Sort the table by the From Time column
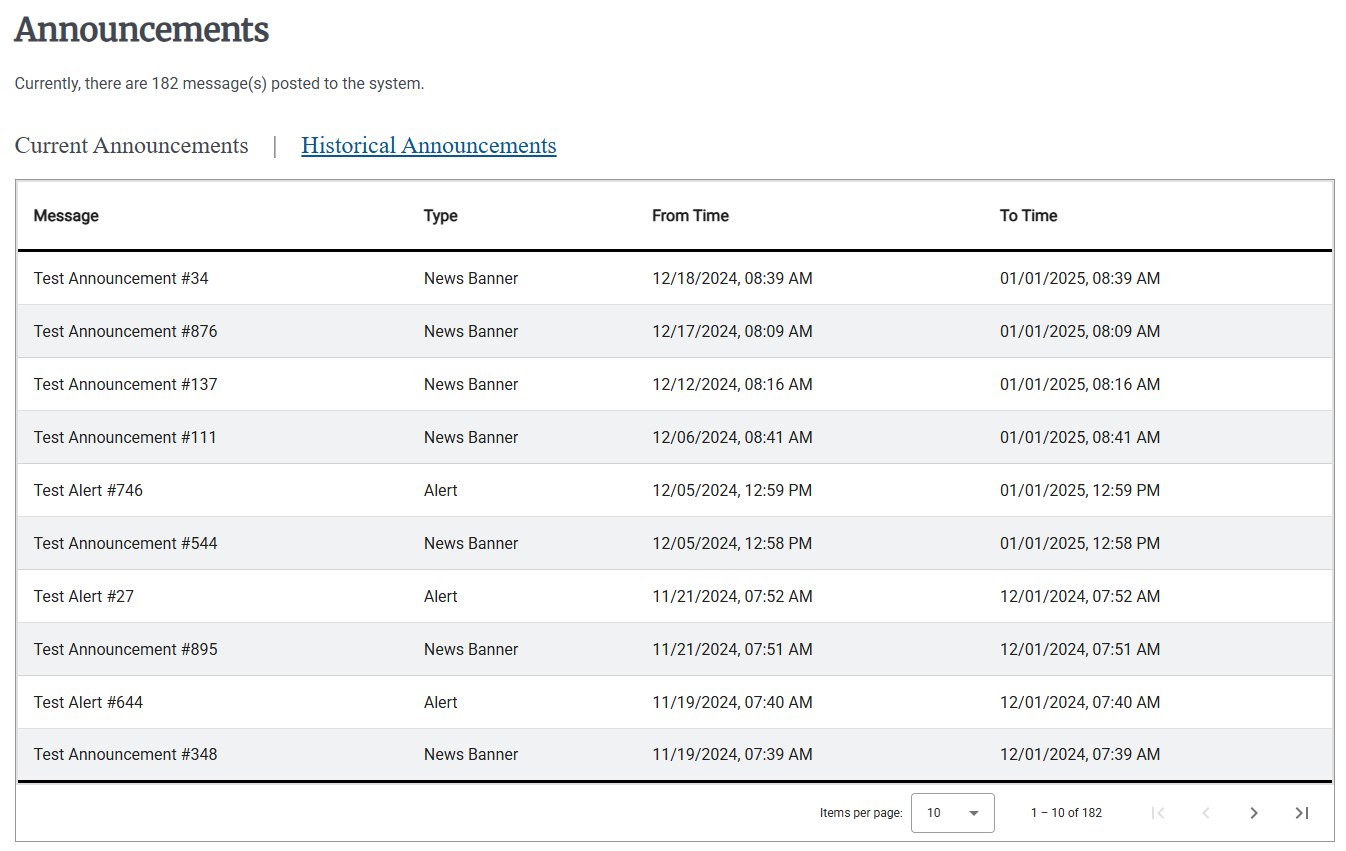This screenshot has width=1346, height=851. pos(690,215)
